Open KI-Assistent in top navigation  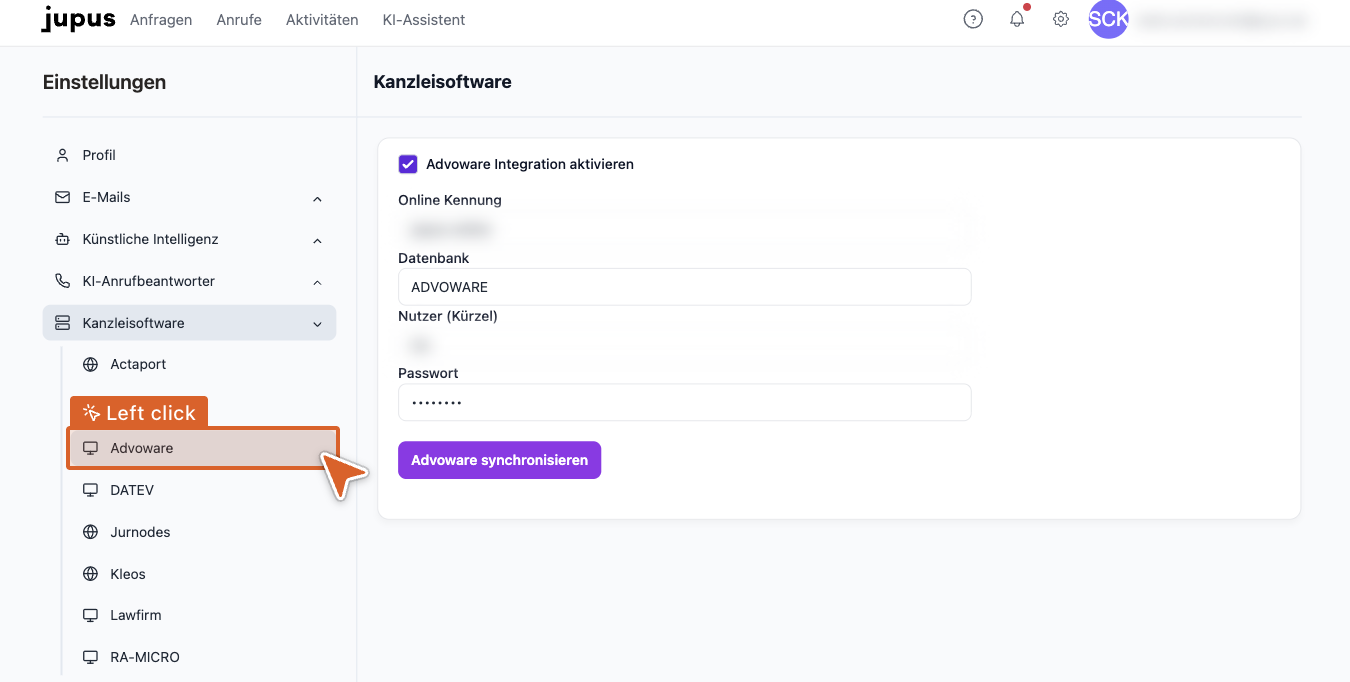(424, 20)
